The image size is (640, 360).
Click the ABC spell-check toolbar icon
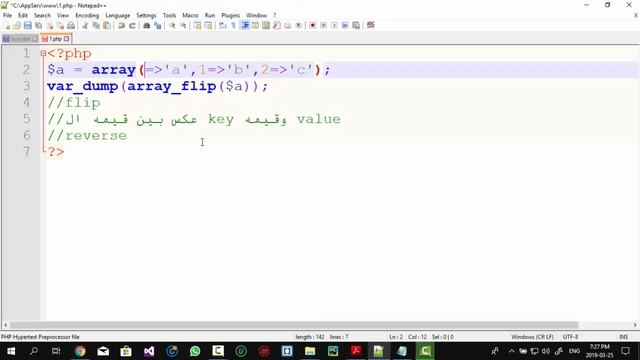tap(371, 25)
